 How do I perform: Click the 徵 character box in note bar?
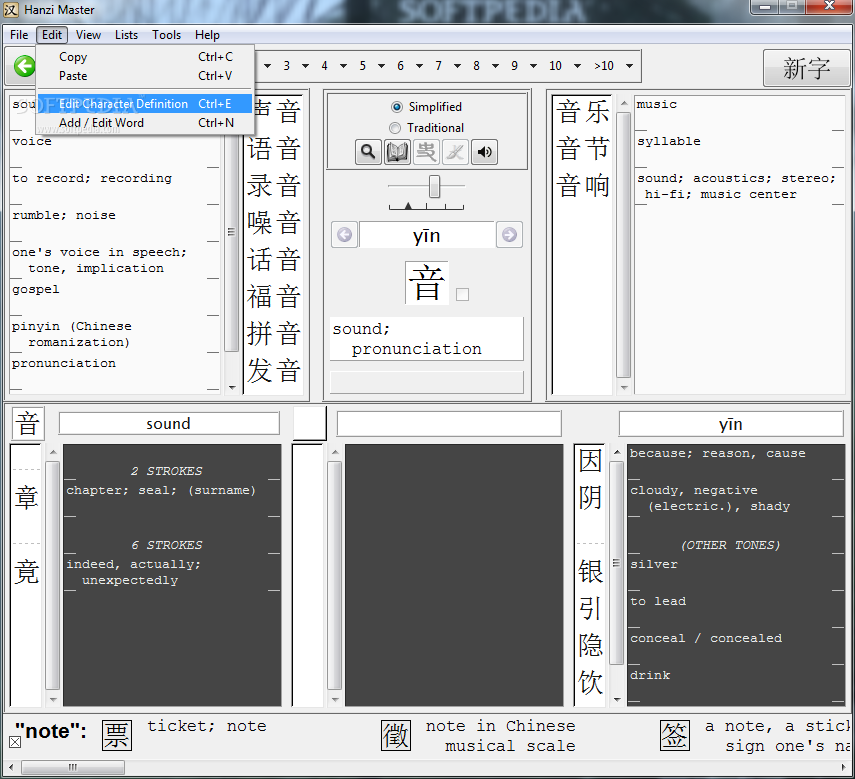(396, 735)
